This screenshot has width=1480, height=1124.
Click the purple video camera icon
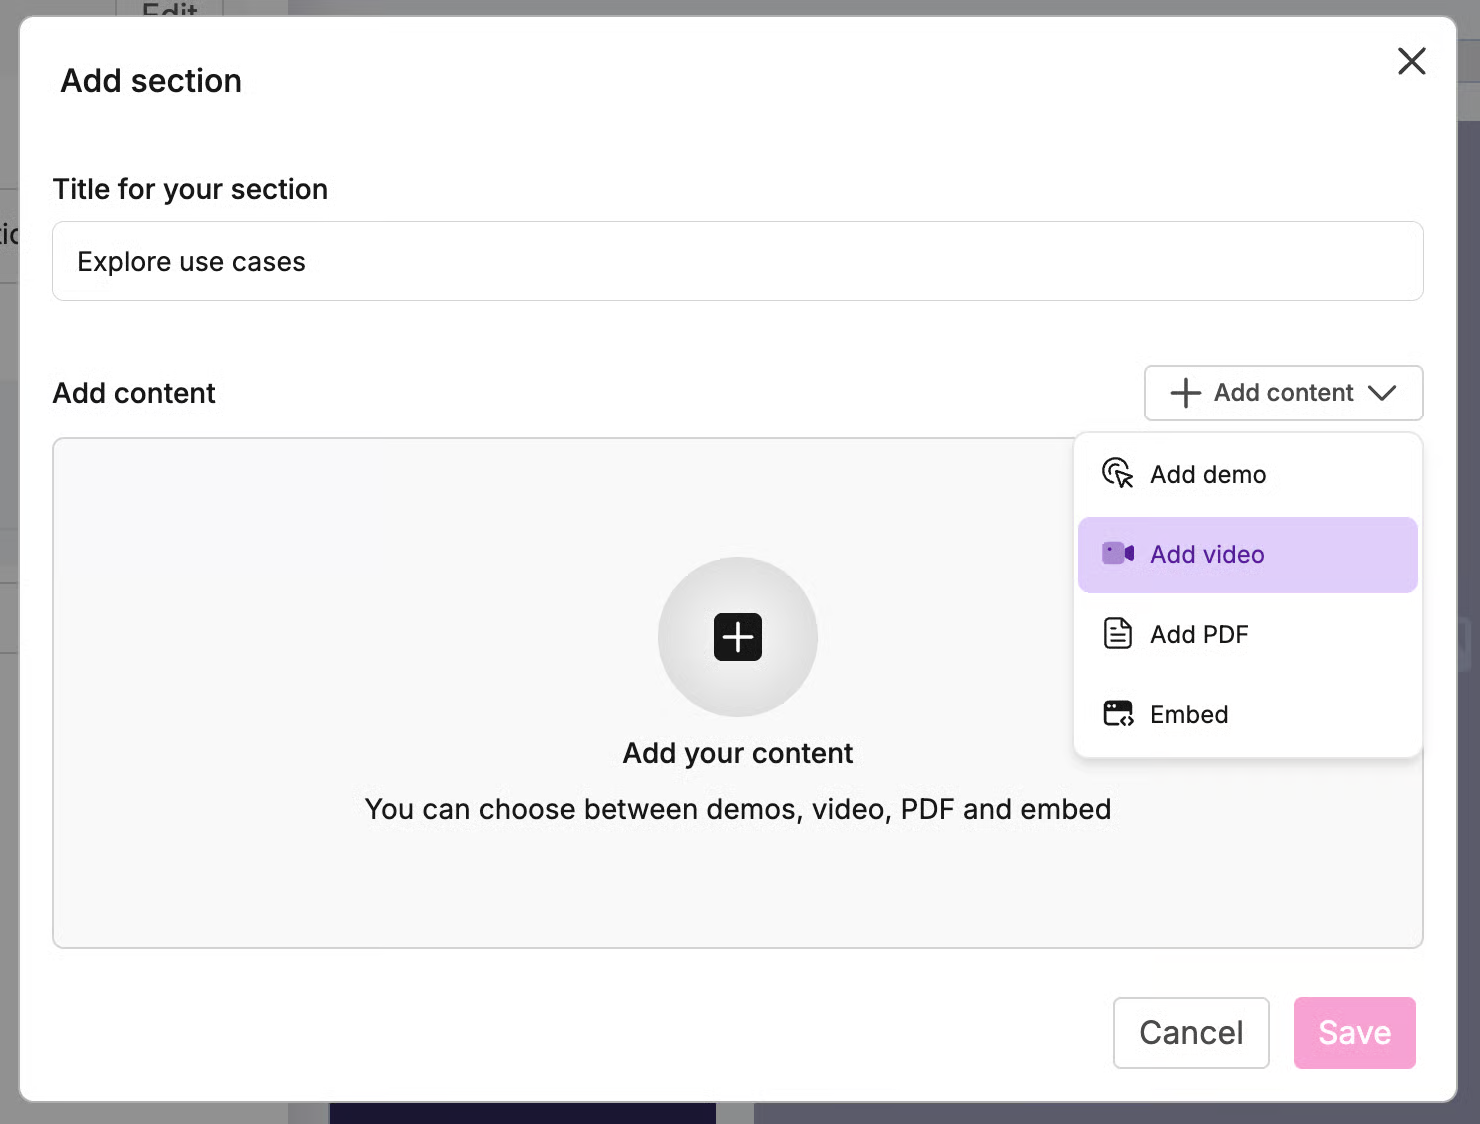pos(1117,554)
